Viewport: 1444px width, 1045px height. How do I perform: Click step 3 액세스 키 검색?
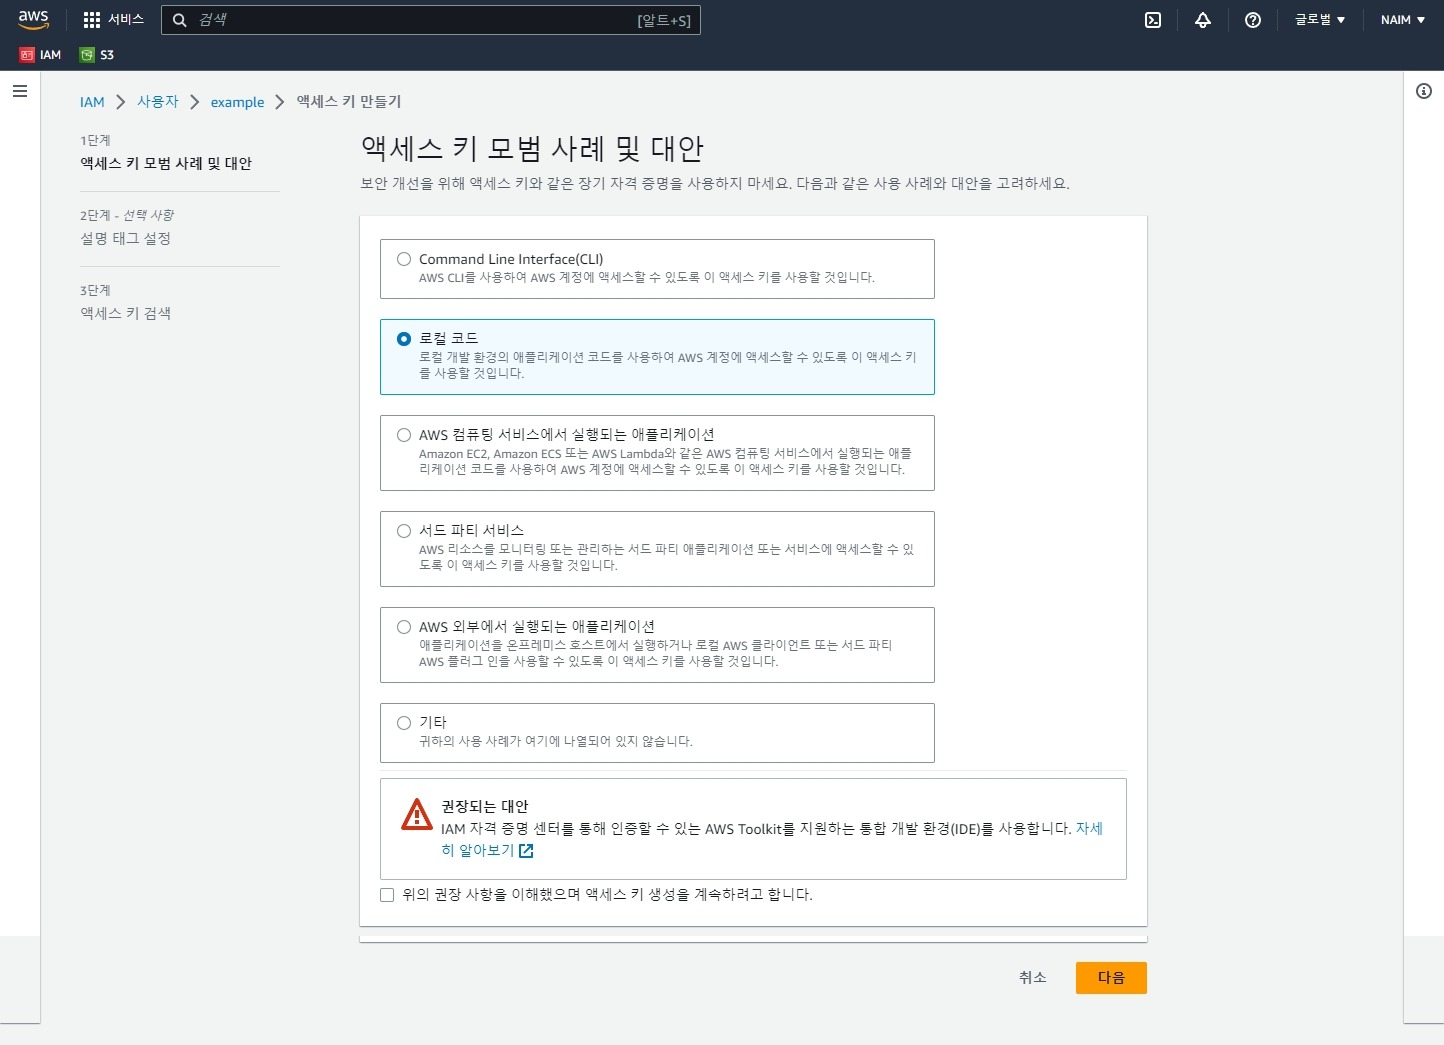[126, 313]
